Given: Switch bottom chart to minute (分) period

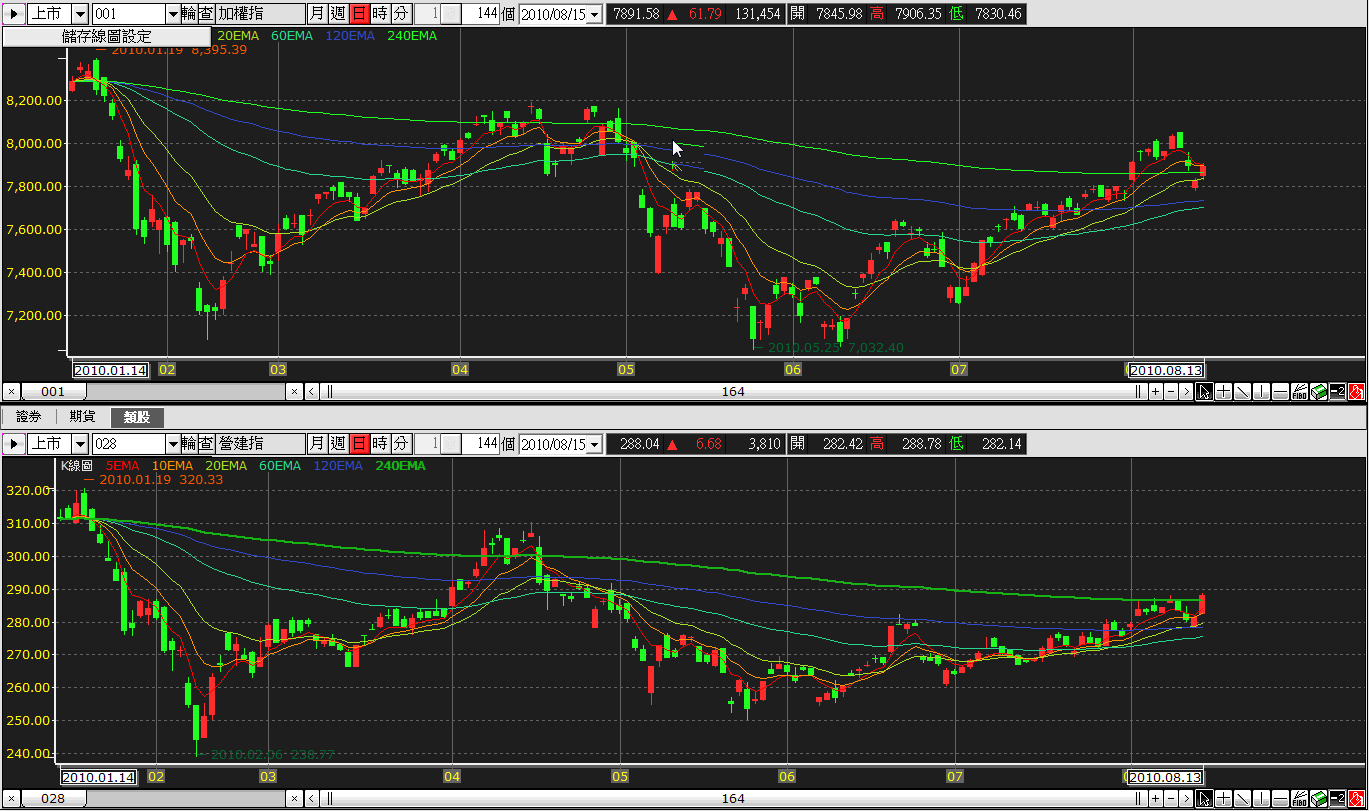Looking at the screenshot, I should 400,443.
